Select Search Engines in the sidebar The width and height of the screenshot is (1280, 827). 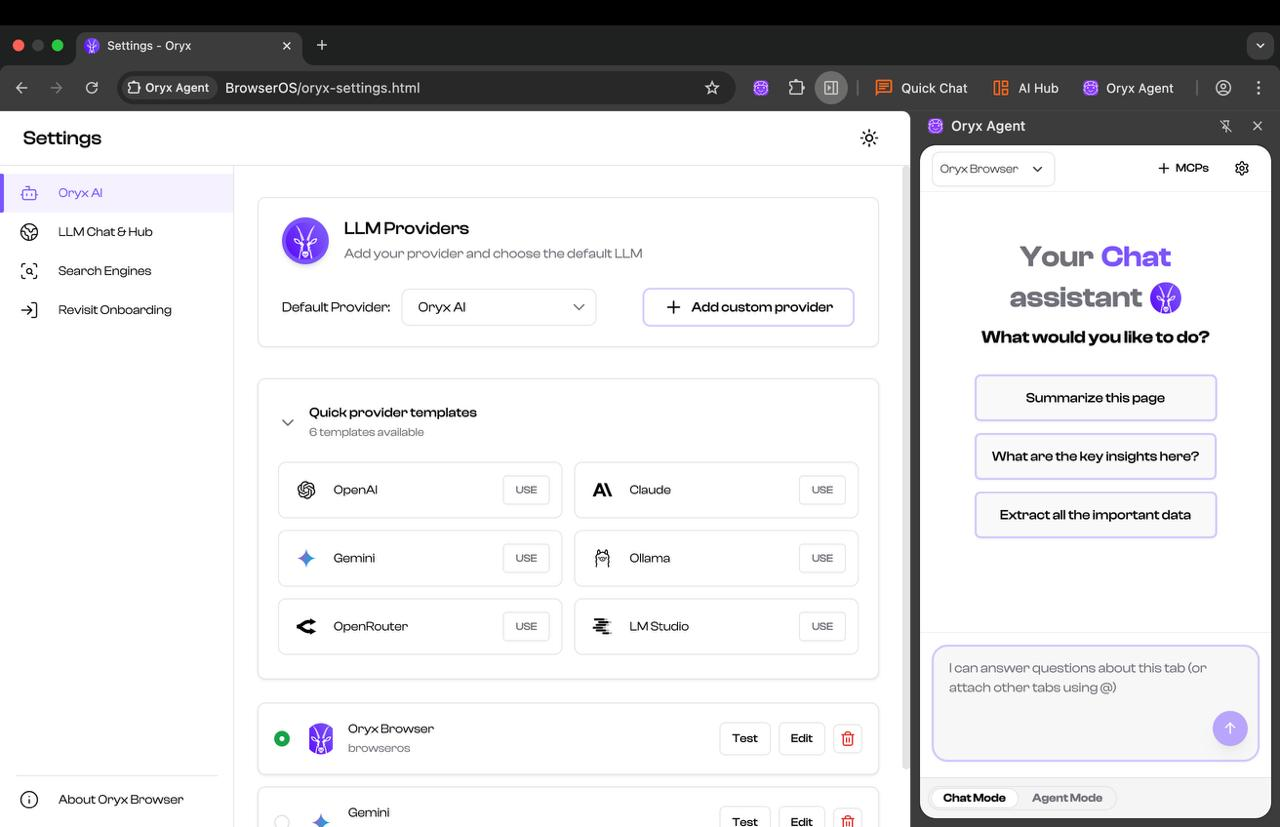[104, 270]
